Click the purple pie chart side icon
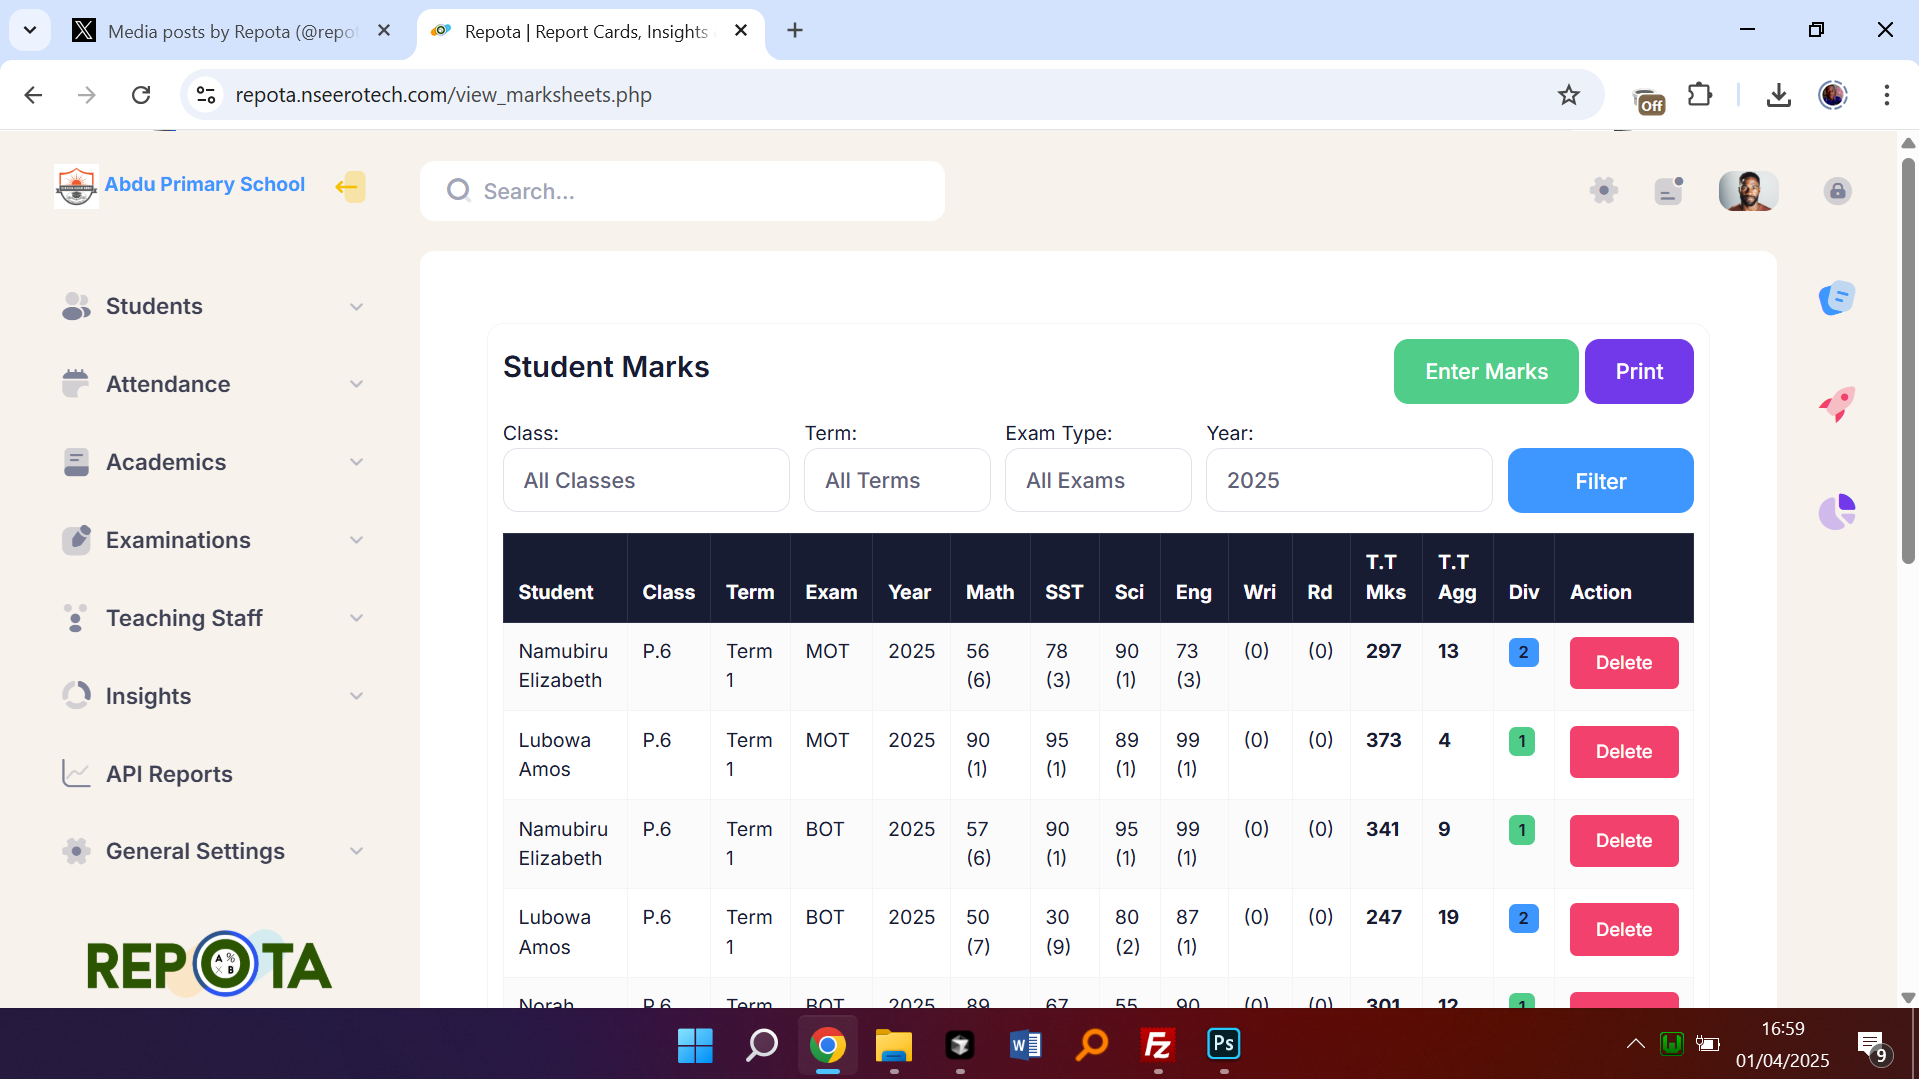 point(1837,512)
